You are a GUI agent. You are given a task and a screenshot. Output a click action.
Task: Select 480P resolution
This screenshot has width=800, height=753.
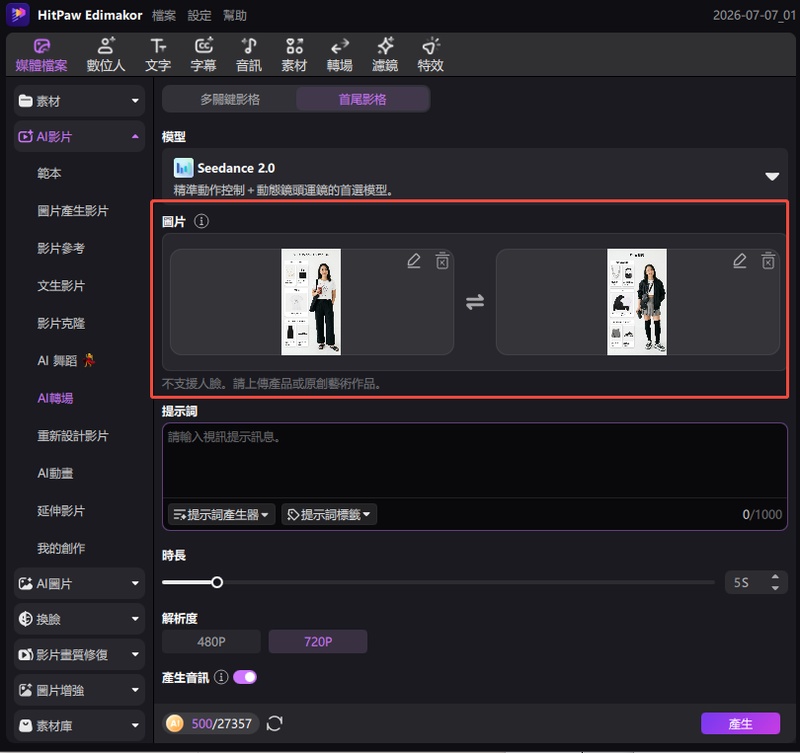(211, 641)
